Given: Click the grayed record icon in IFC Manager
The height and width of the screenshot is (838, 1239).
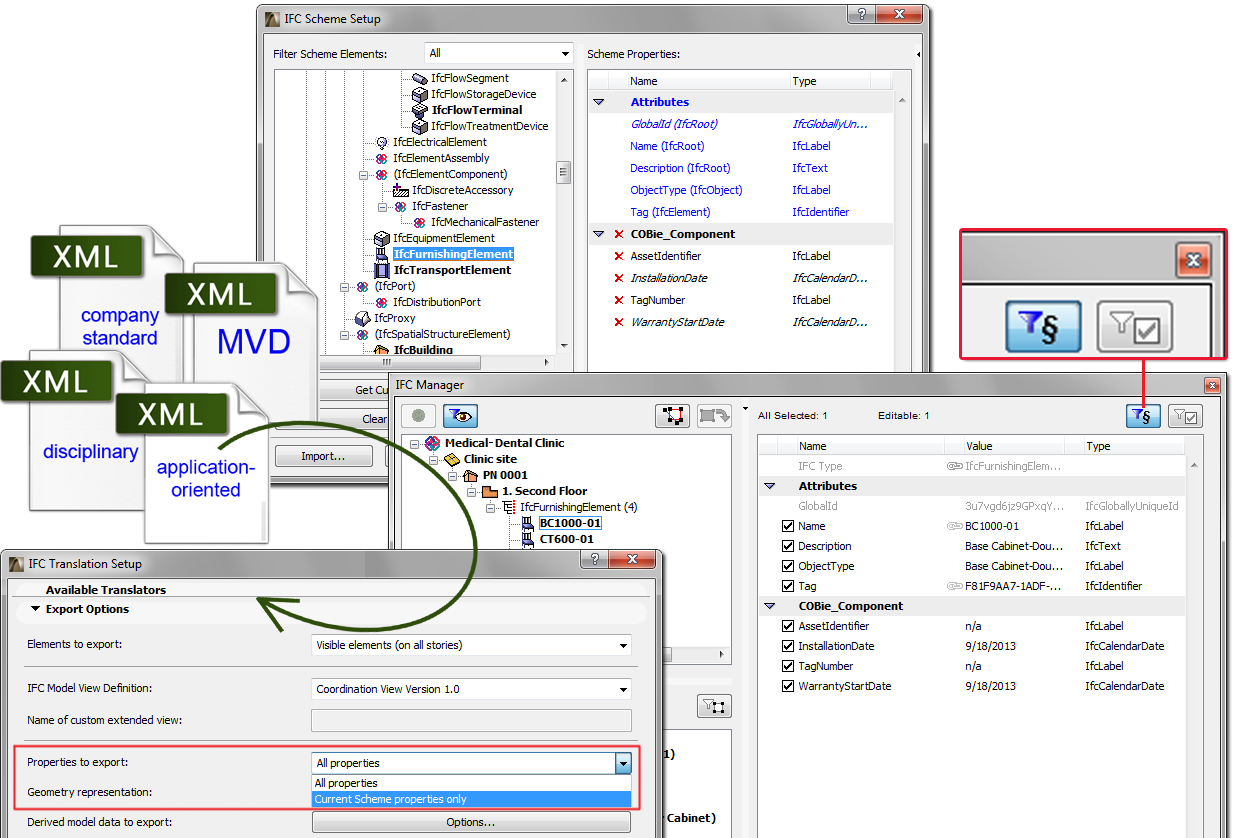Looking at the screenshot, I should click(x=417, y=416).
